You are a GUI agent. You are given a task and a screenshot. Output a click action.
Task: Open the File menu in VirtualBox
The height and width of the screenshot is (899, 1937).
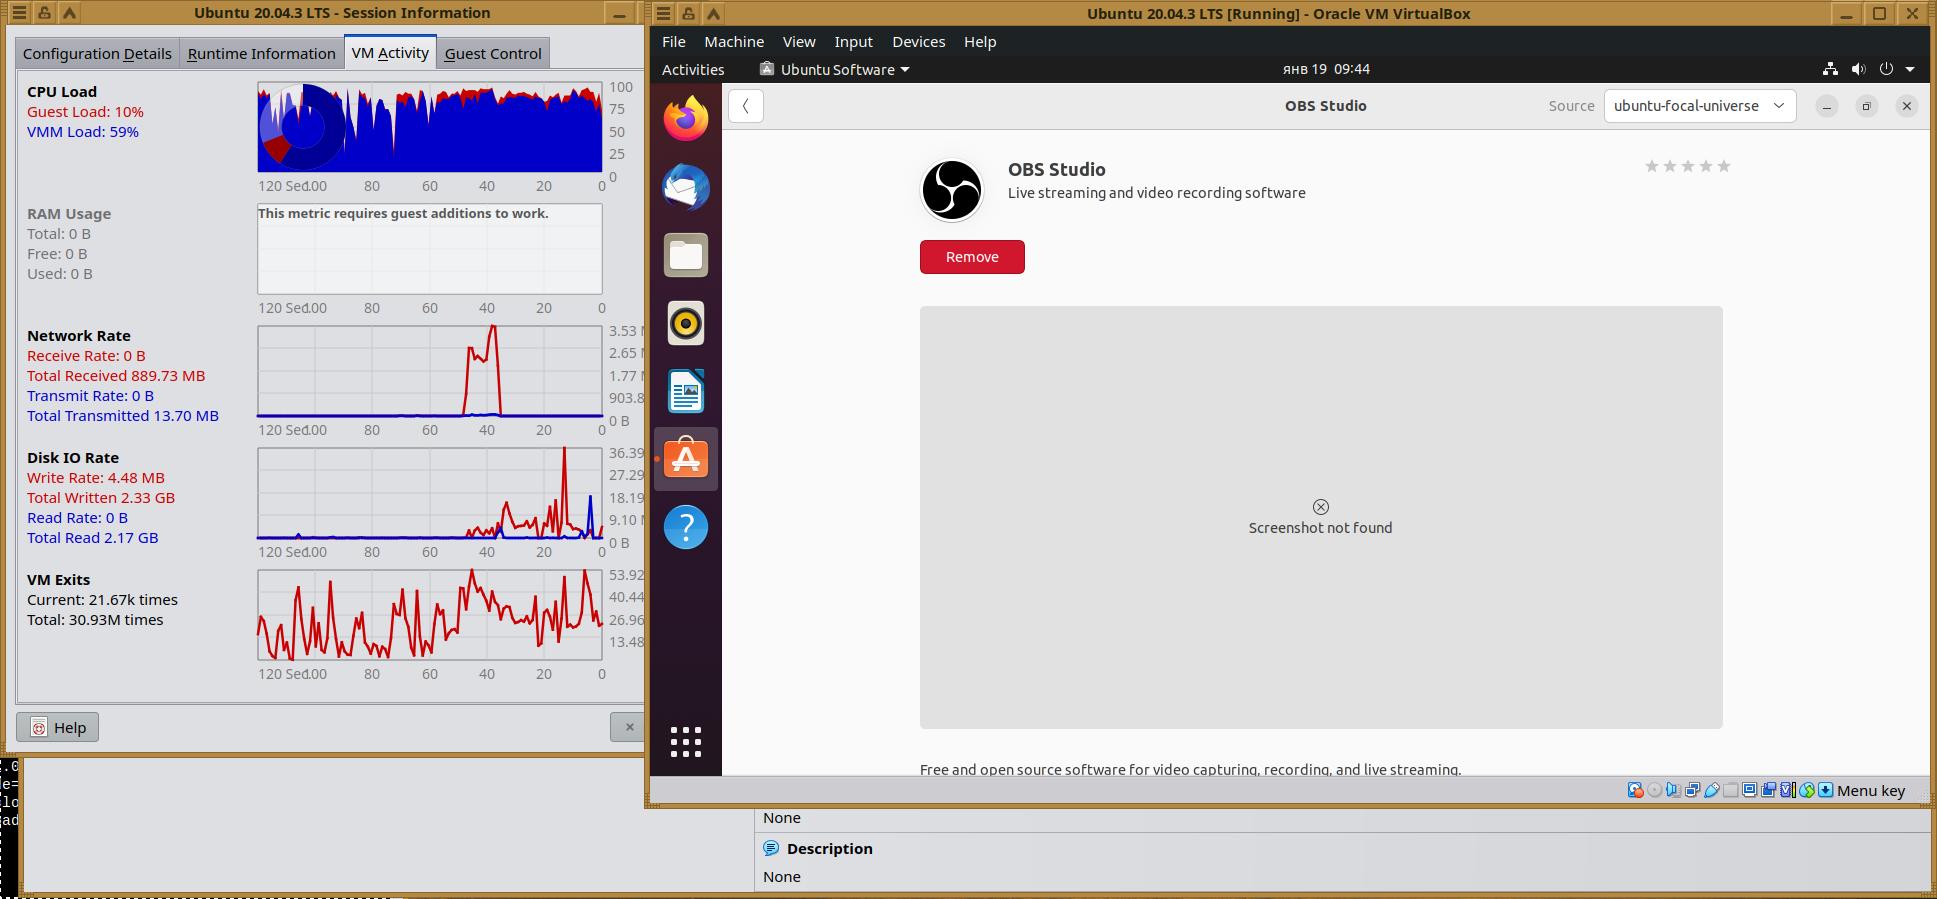pos(674,42)
